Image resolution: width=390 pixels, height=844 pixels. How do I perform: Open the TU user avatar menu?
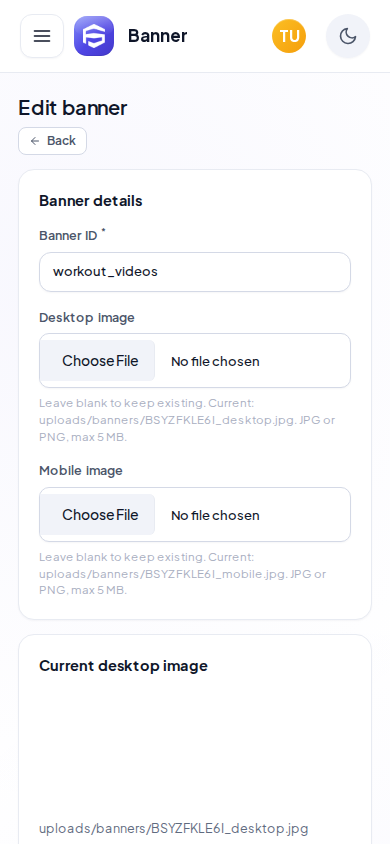pyautogui.click(x=289, y=36)
